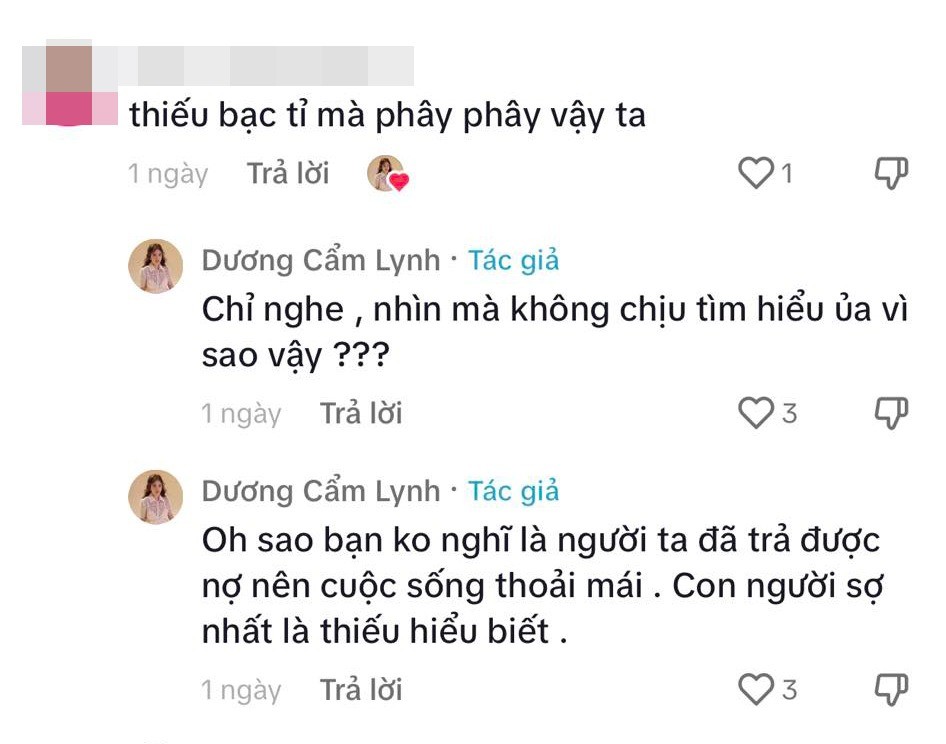Screen dimensions: 946x744
Task: Like the reply about 'trả được nợ'
Action: click(x=756, y=688)
